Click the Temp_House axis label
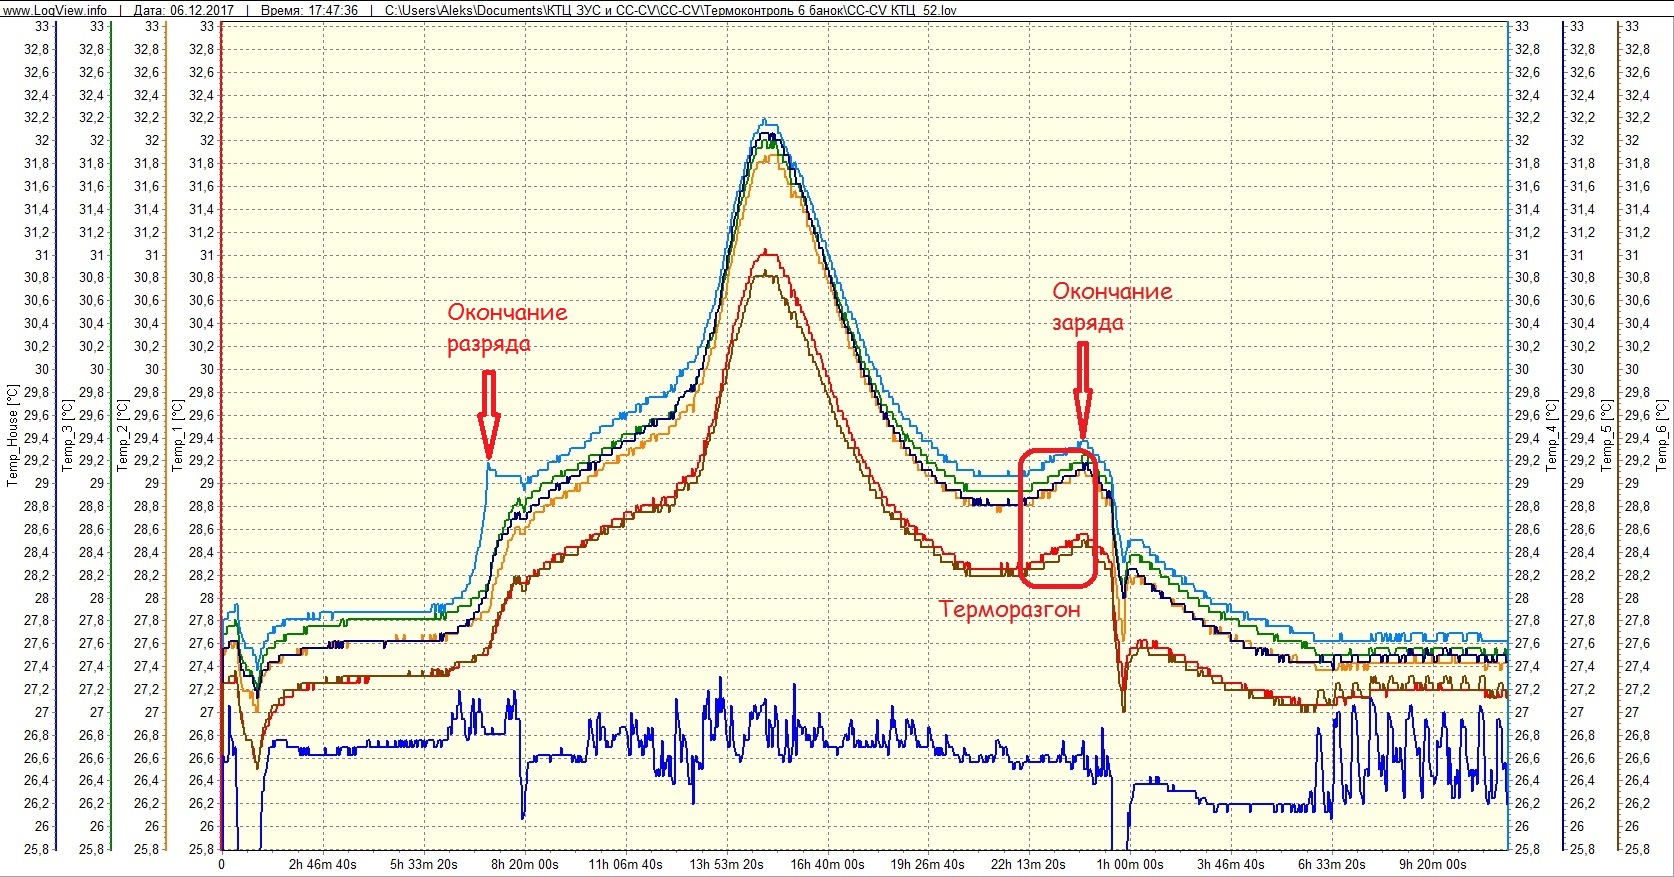Screen dimensions: 1674x877 pyautogui.click(x=13, y=435)
